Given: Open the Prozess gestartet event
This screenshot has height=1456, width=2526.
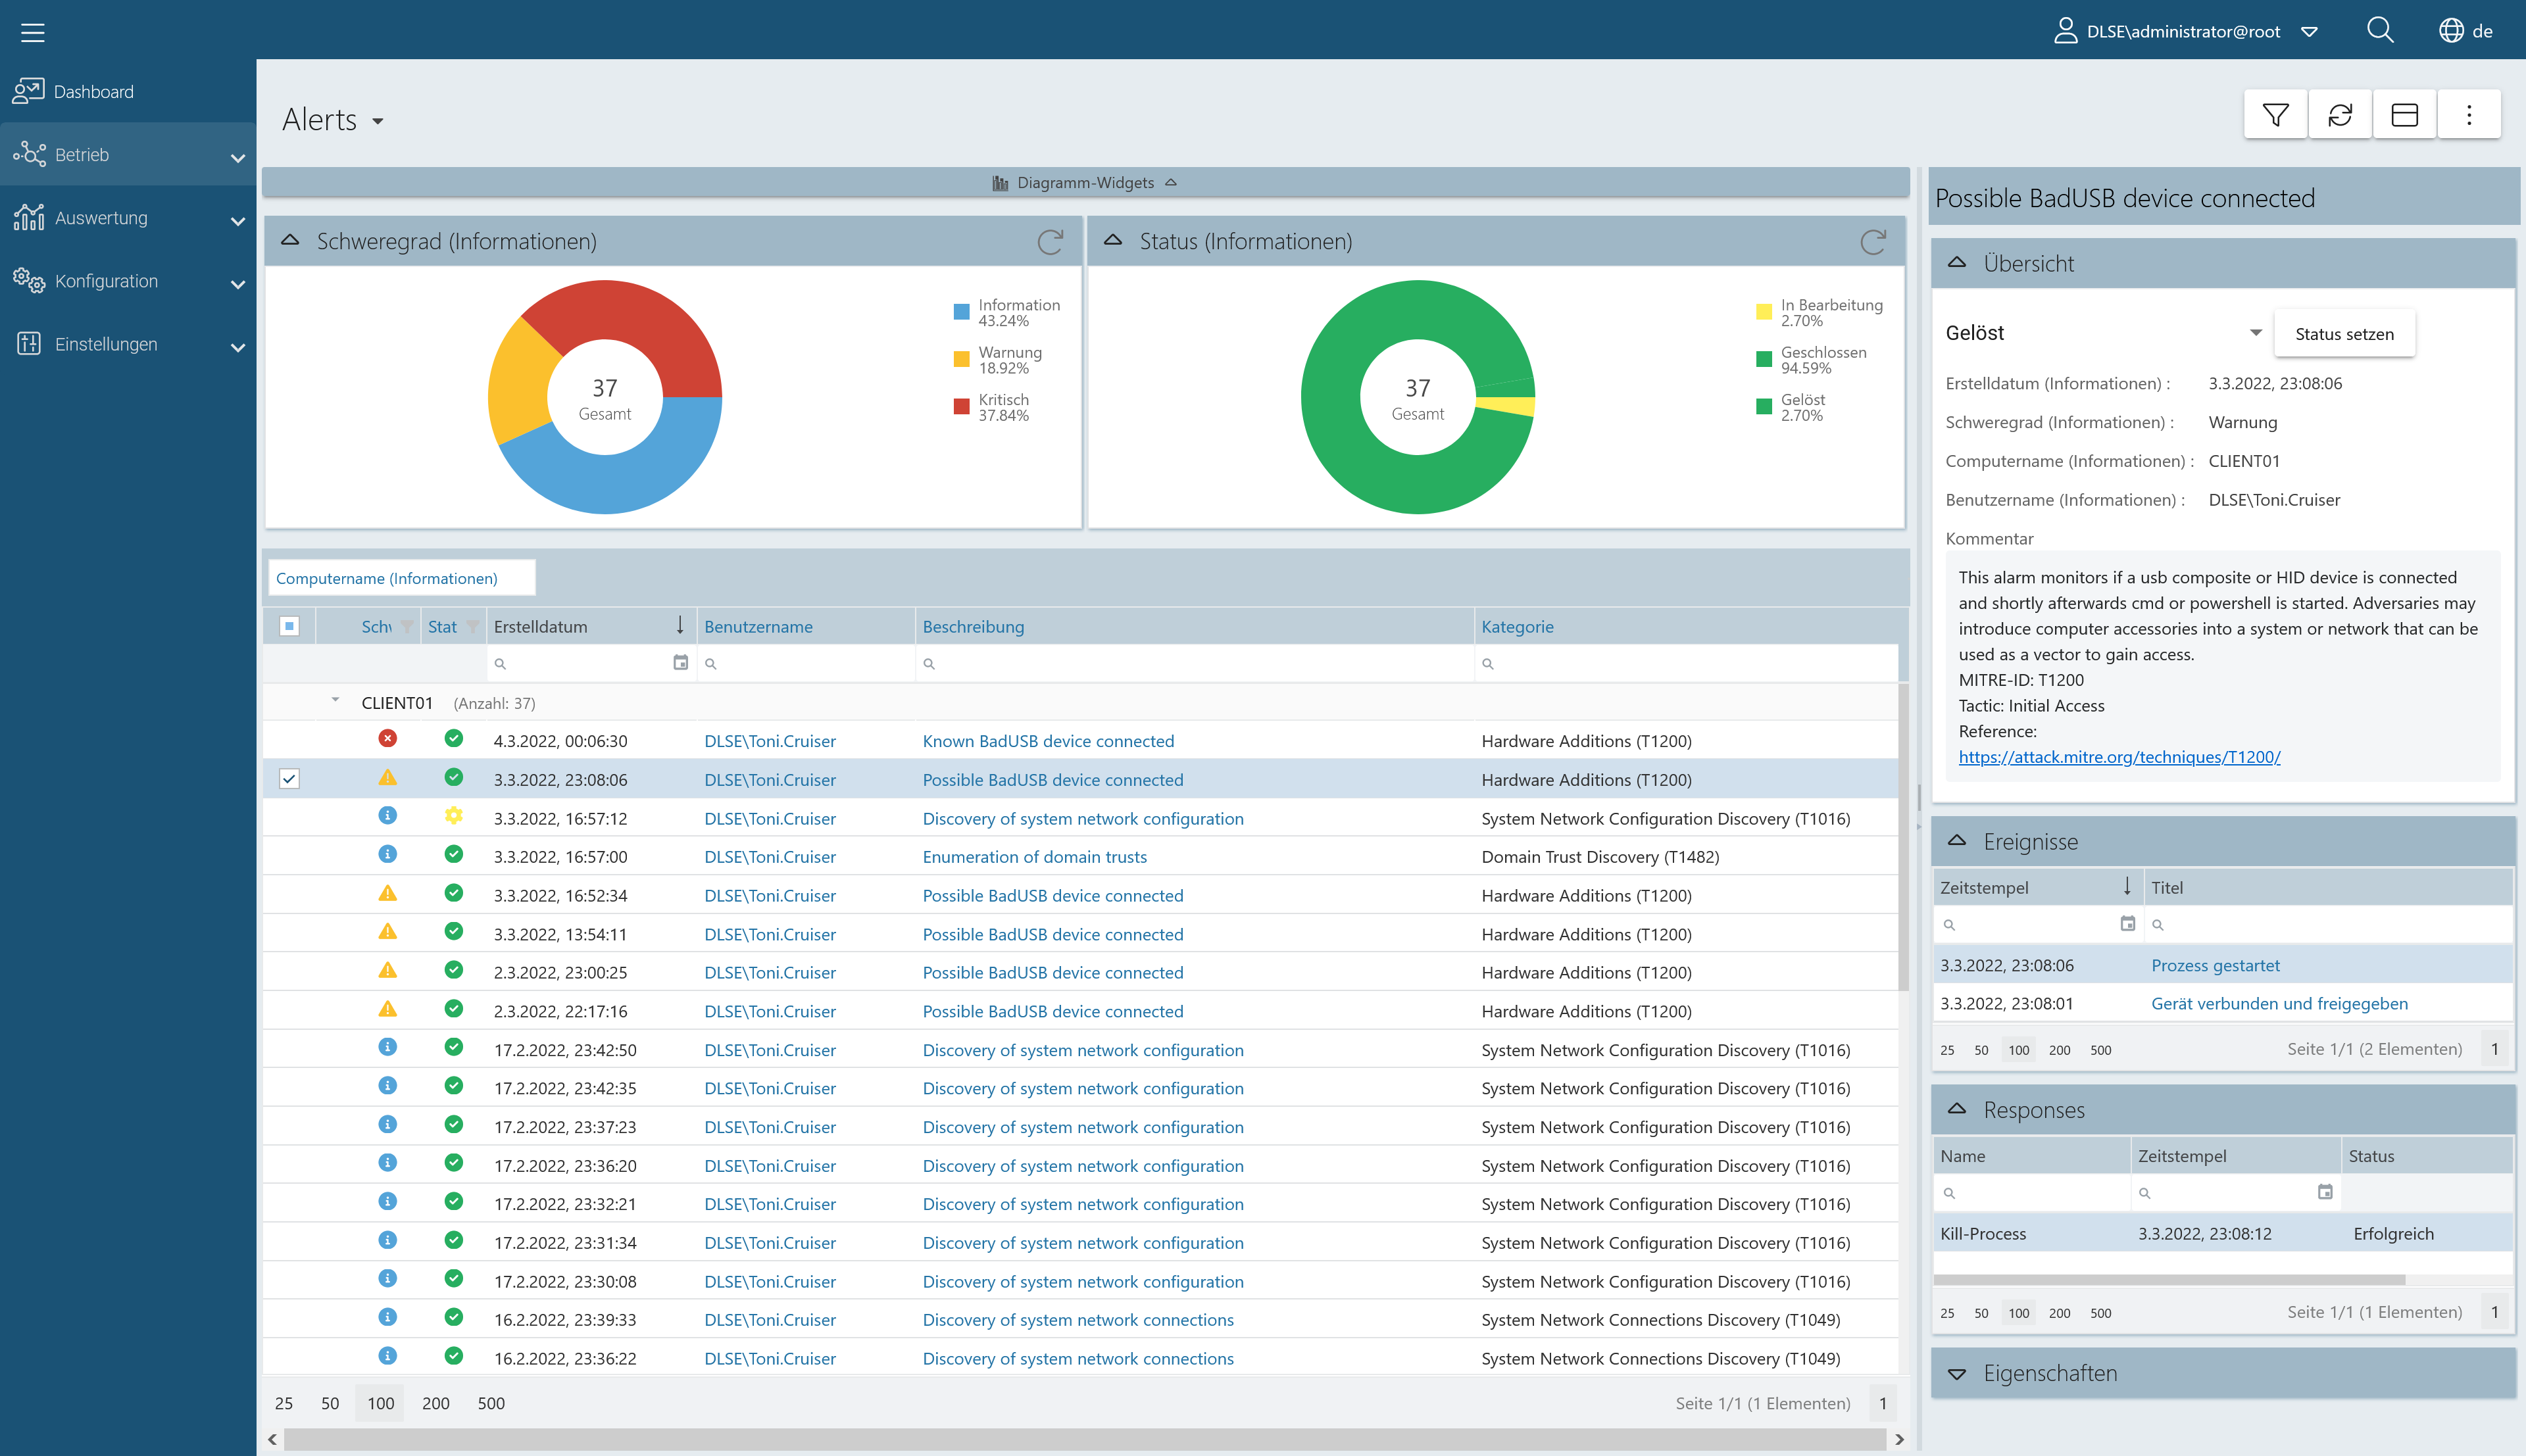Looking at the screenshot, I should point(2215,965).
